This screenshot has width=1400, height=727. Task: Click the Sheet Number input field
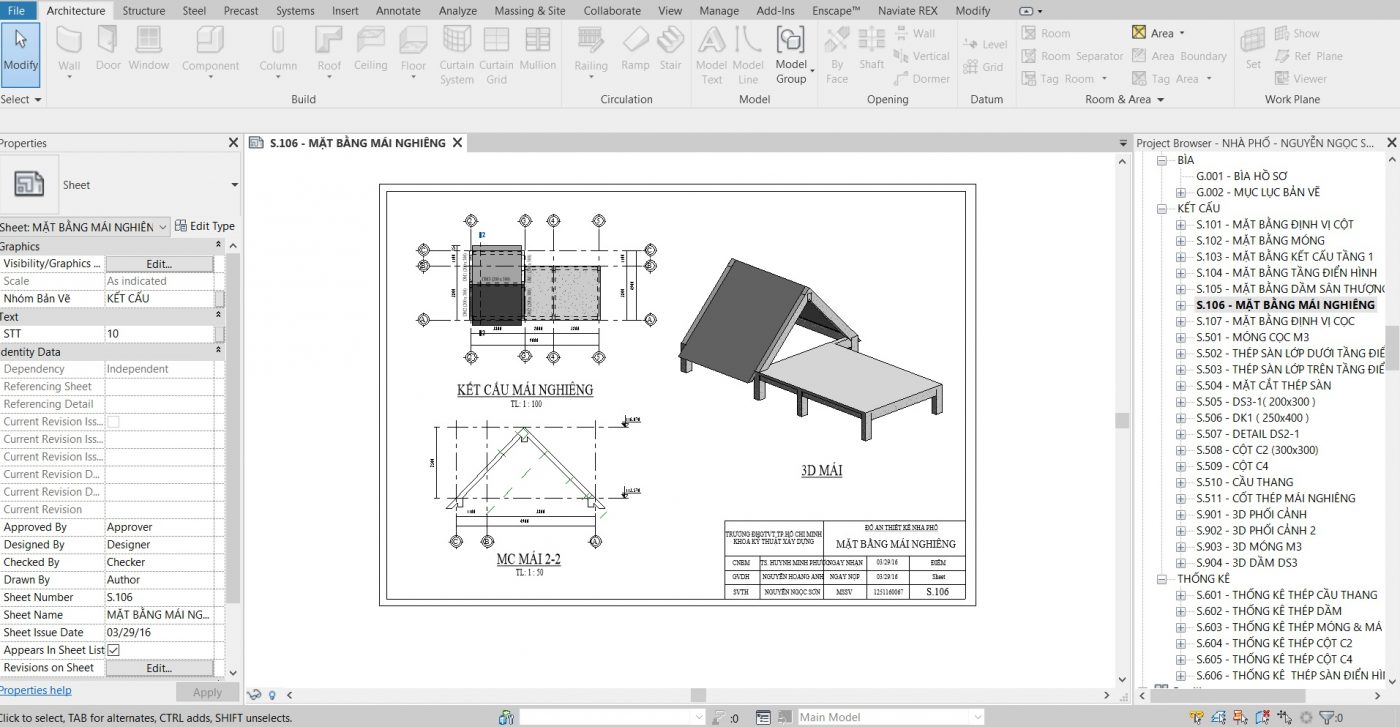pyautogui.click(x=160, y=597)
